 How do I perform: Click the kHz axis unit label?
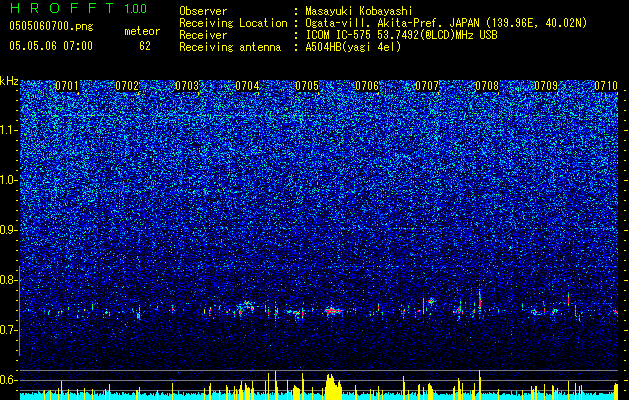coord(9,81)
